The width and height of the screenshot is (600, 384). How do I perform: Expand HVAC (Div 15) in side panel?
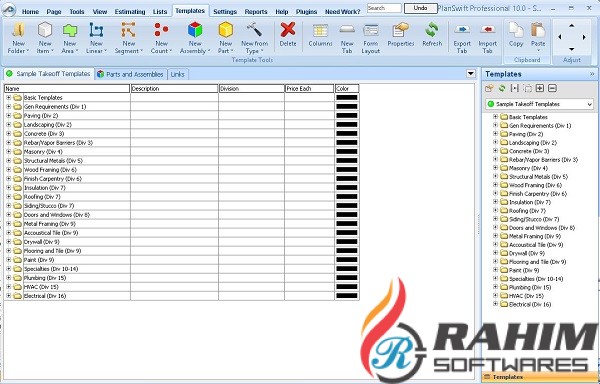tap(495, 295)
